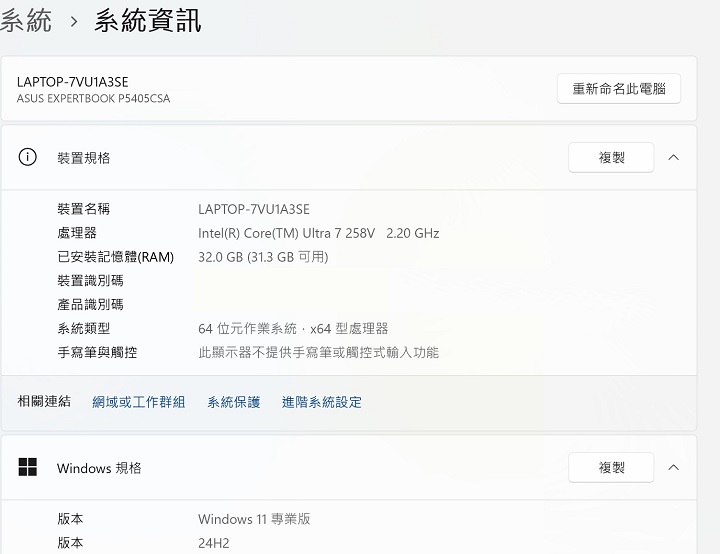Click ASUS EXPERTBOOK P5405CSA model text

[x=93, y=98]
